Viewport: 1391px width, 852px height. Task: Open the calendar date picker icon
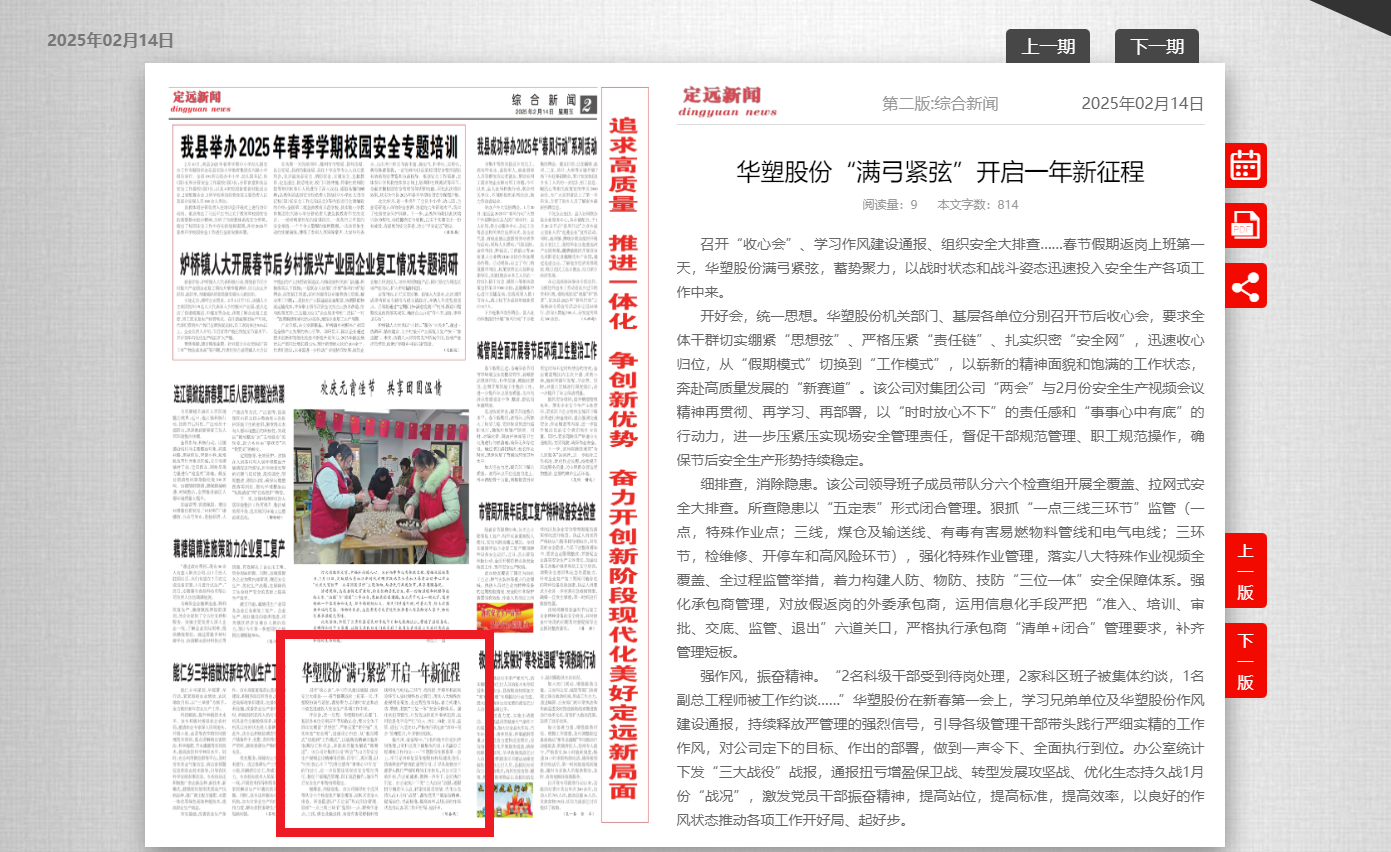click(1245, 165)
